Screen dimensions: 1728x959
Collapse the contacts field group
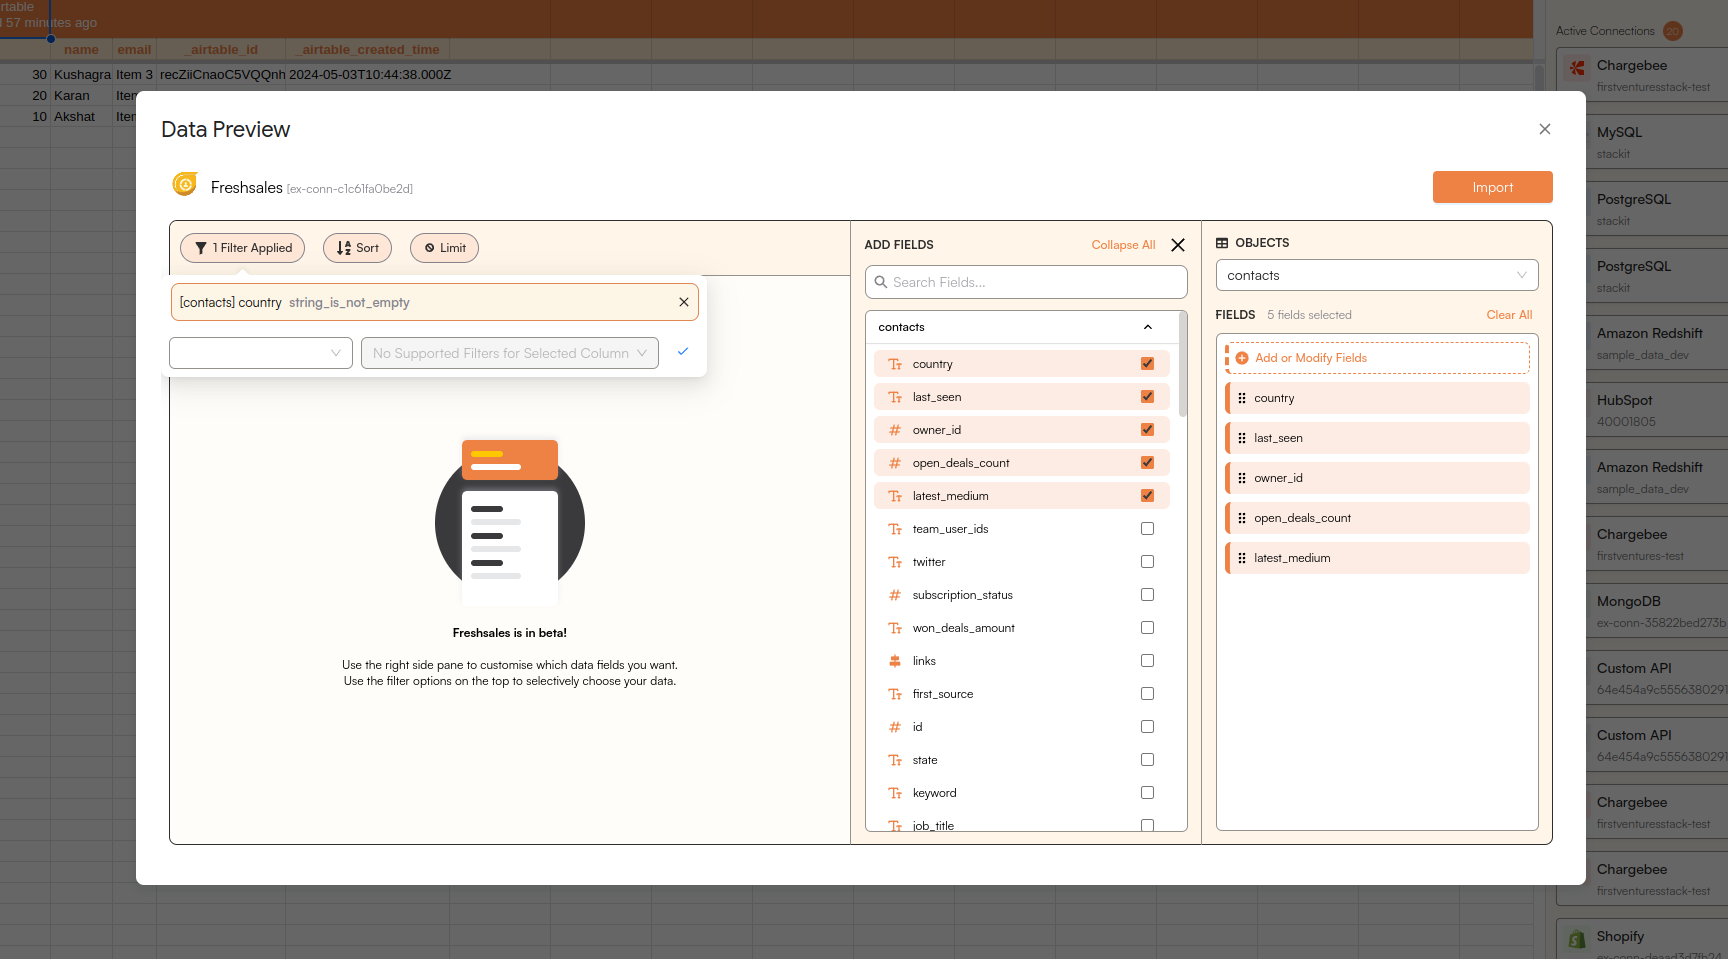point(1148,327)
